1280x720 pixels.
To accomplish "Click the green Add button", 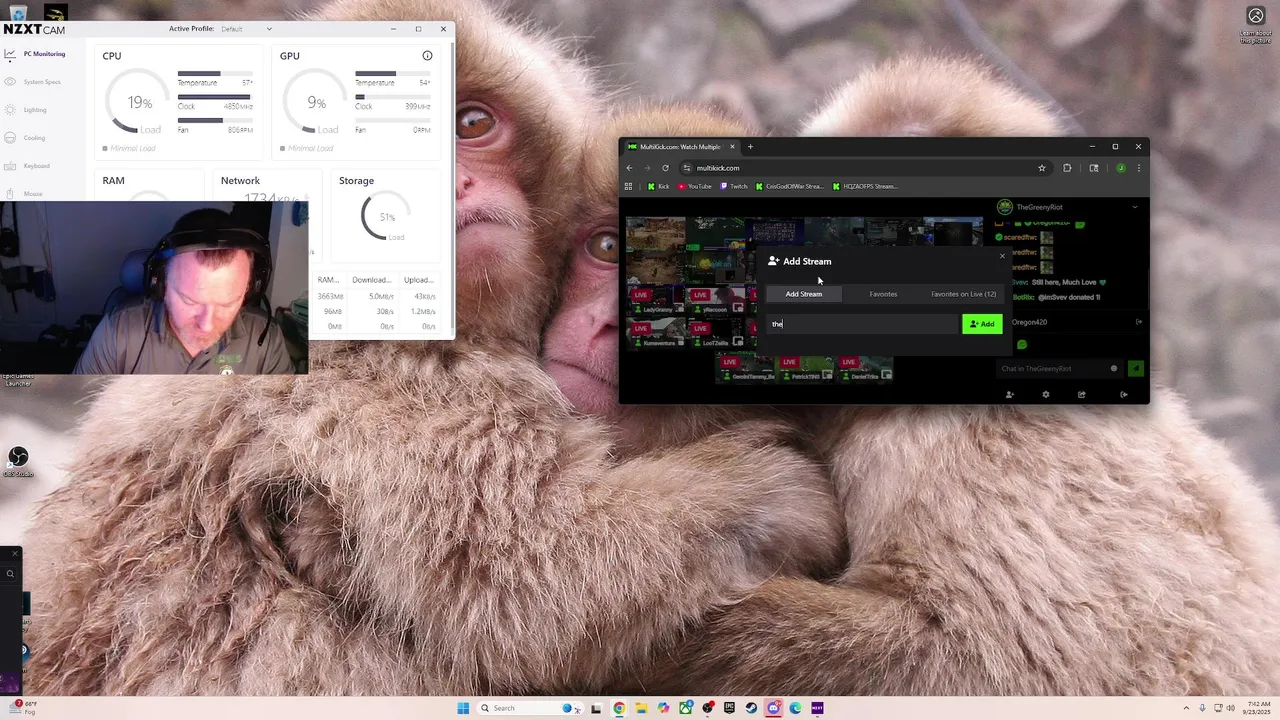I will point(982,324).
